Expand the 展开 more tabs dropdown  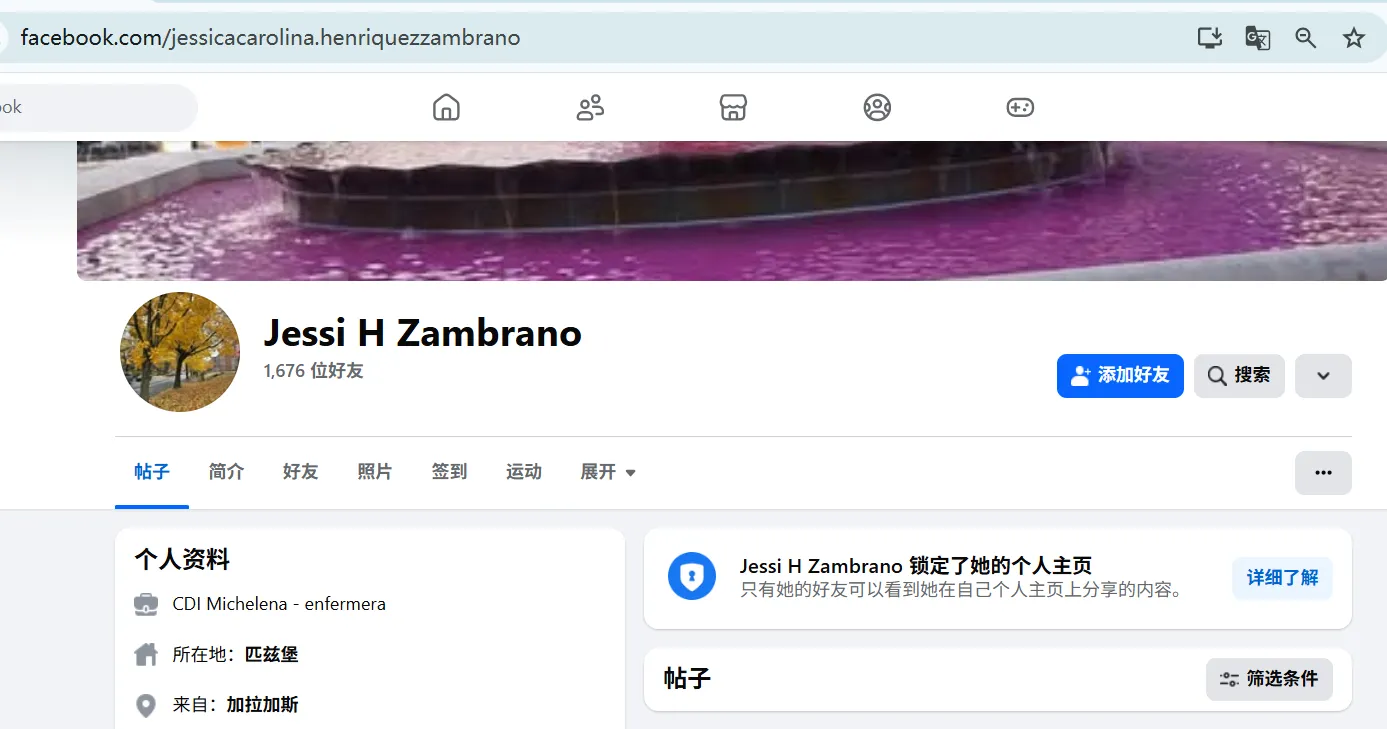click(608, 472)
